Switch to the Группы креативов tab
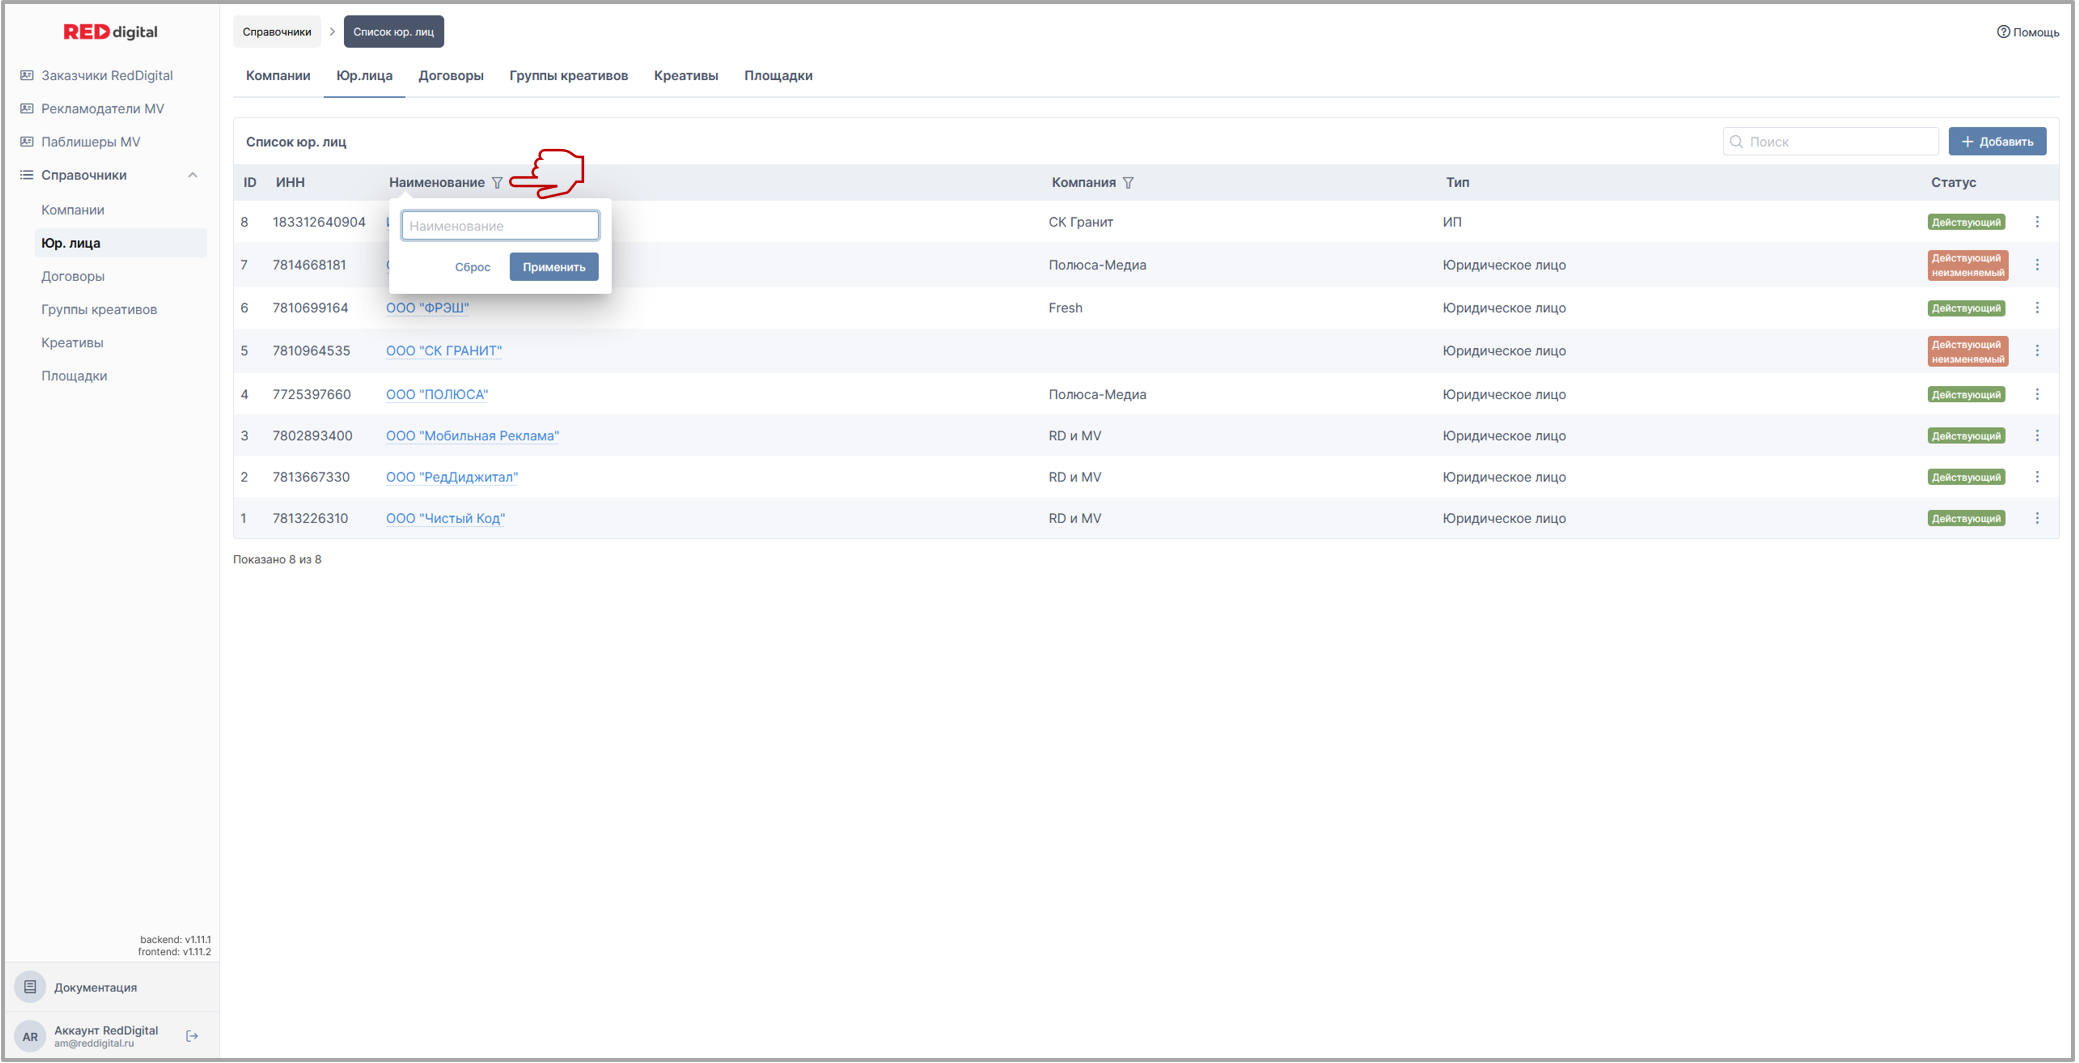 (568, 76)
